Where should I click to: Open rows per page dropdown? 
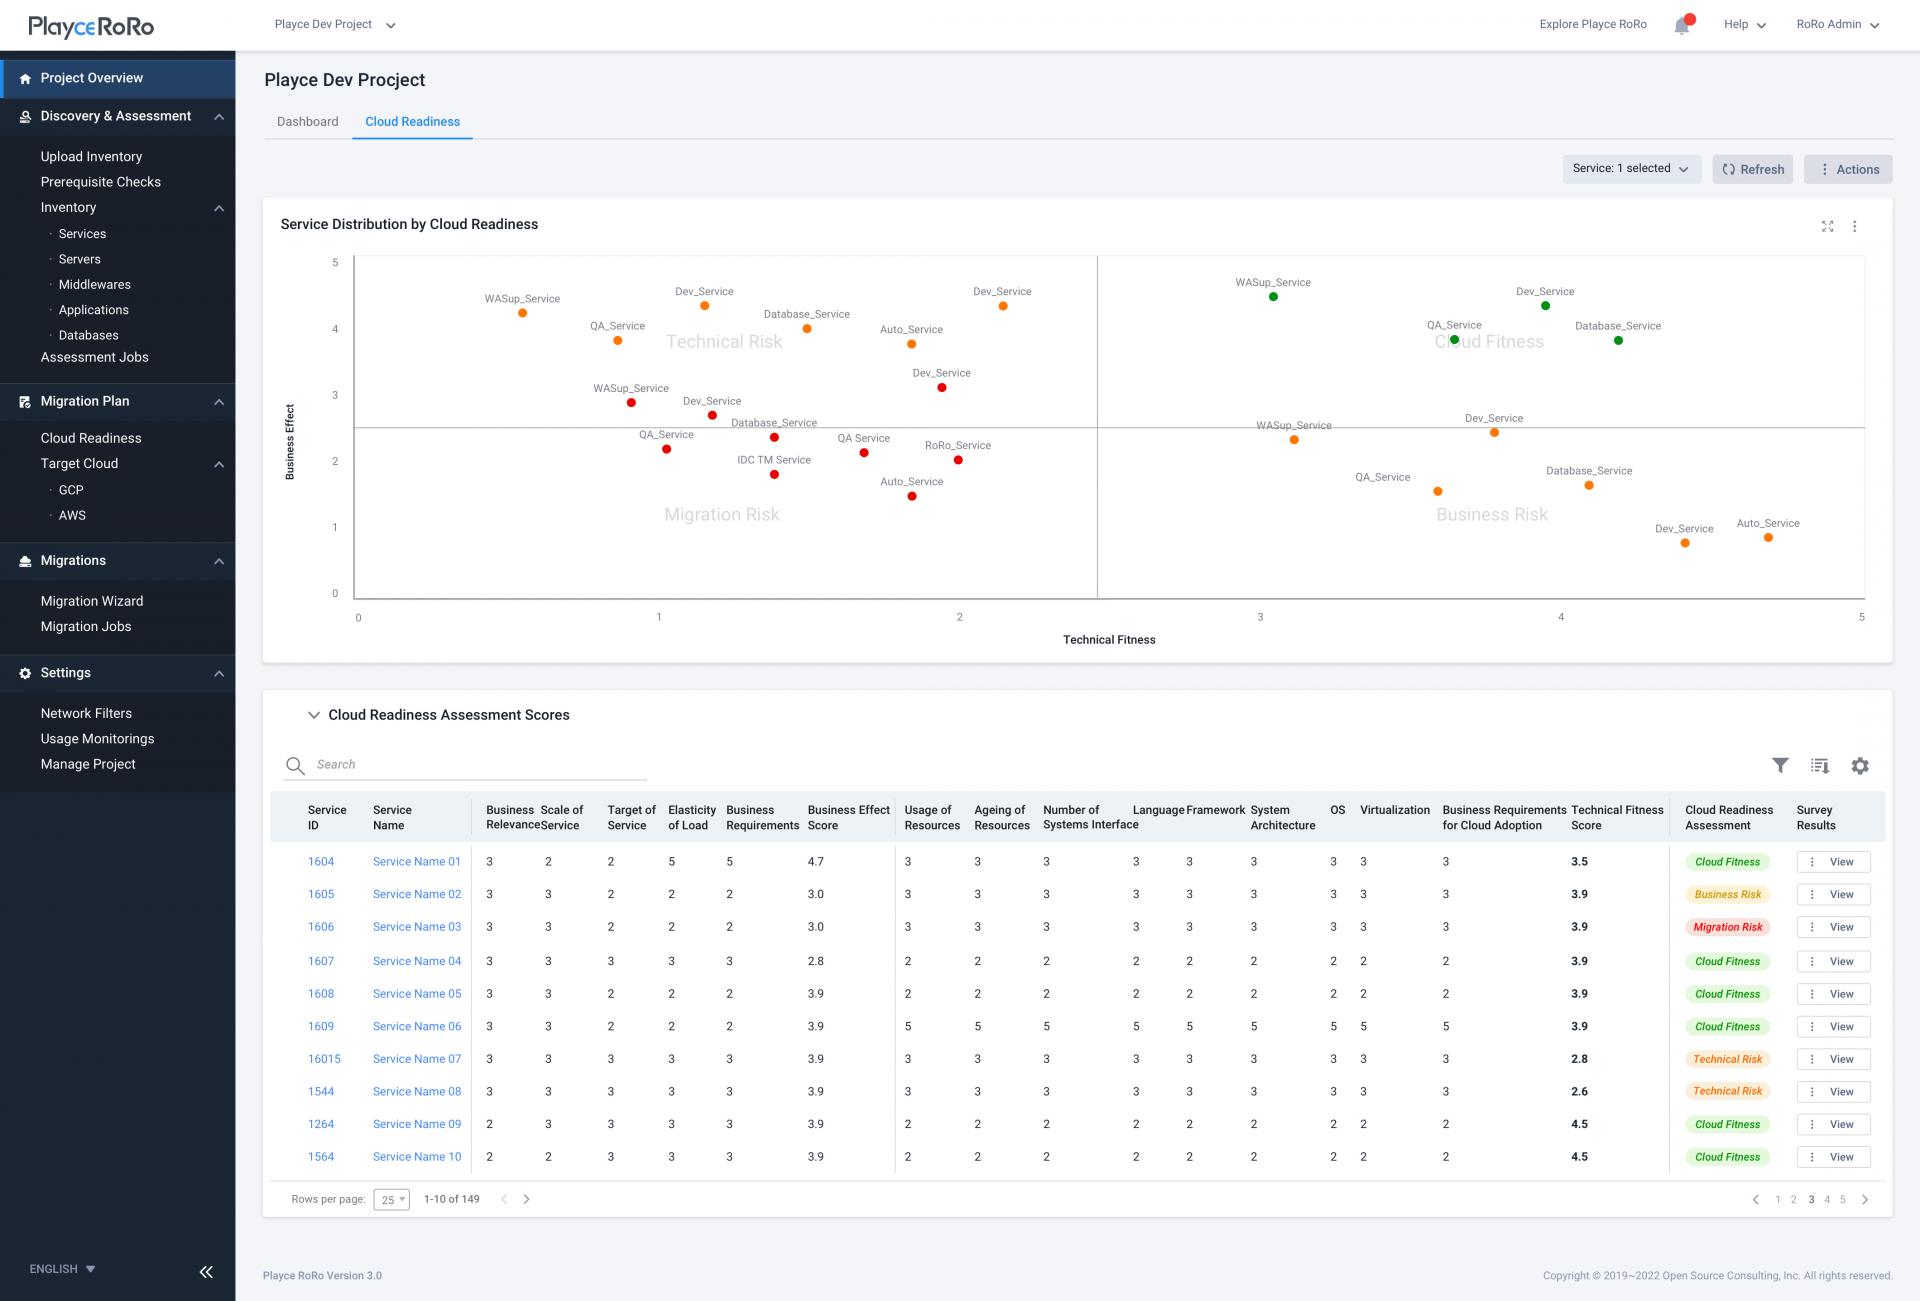391,1199
